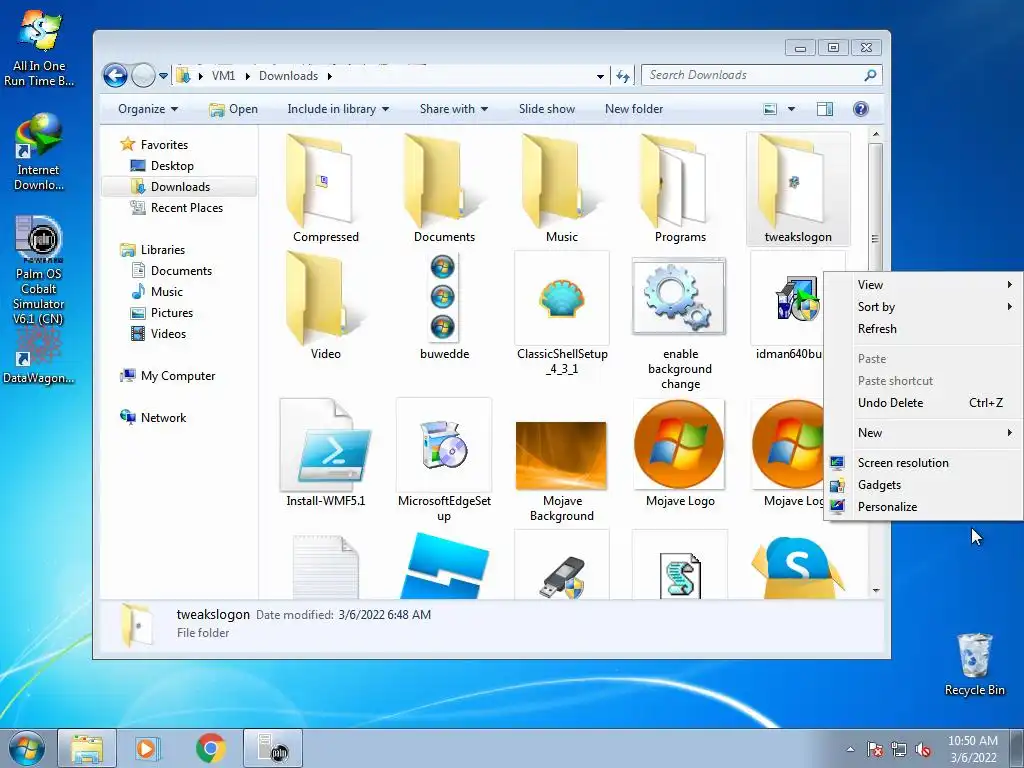Image resolution: width=1024 pixels, height=768 pixels.
Task: Open the Include in library dropdown
Action: (x=338, y=109)
